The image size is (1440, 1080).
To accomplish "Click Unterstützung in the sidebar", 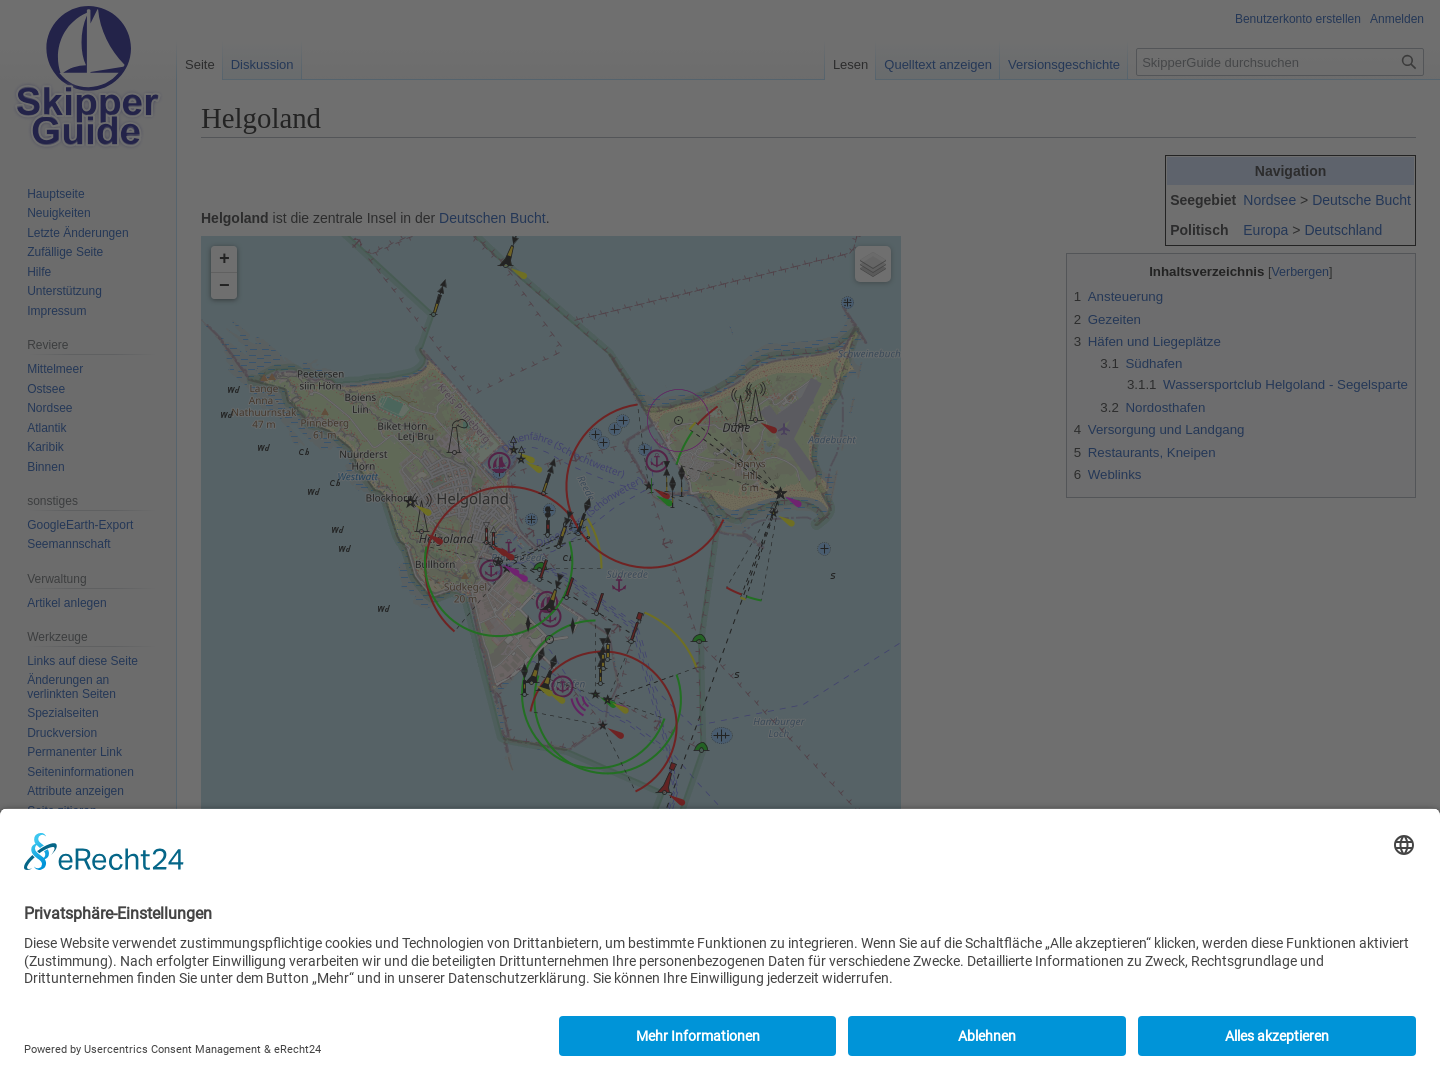I will click(x=64, y=291).
